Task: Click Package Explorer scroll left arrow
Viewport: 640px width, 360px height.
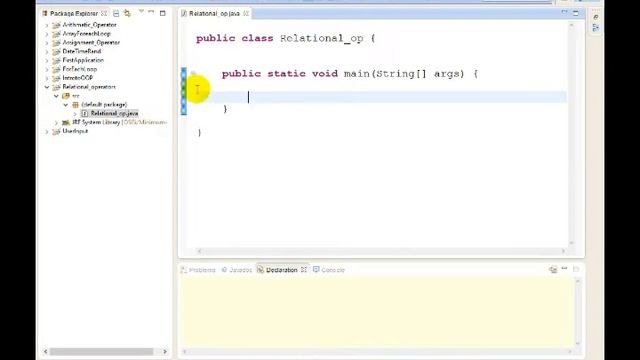Action: [45, 351]
